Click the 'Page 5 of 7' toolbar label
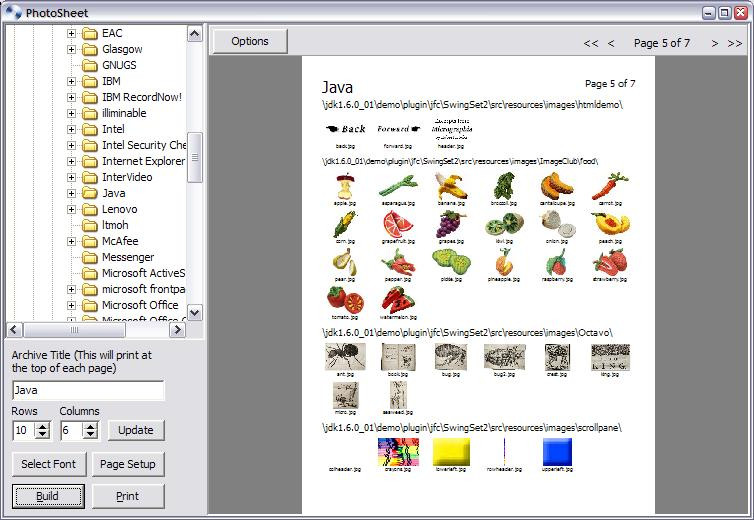Image resolution: width=754 pixels, height=520 pixels. (x=662, y=43)
